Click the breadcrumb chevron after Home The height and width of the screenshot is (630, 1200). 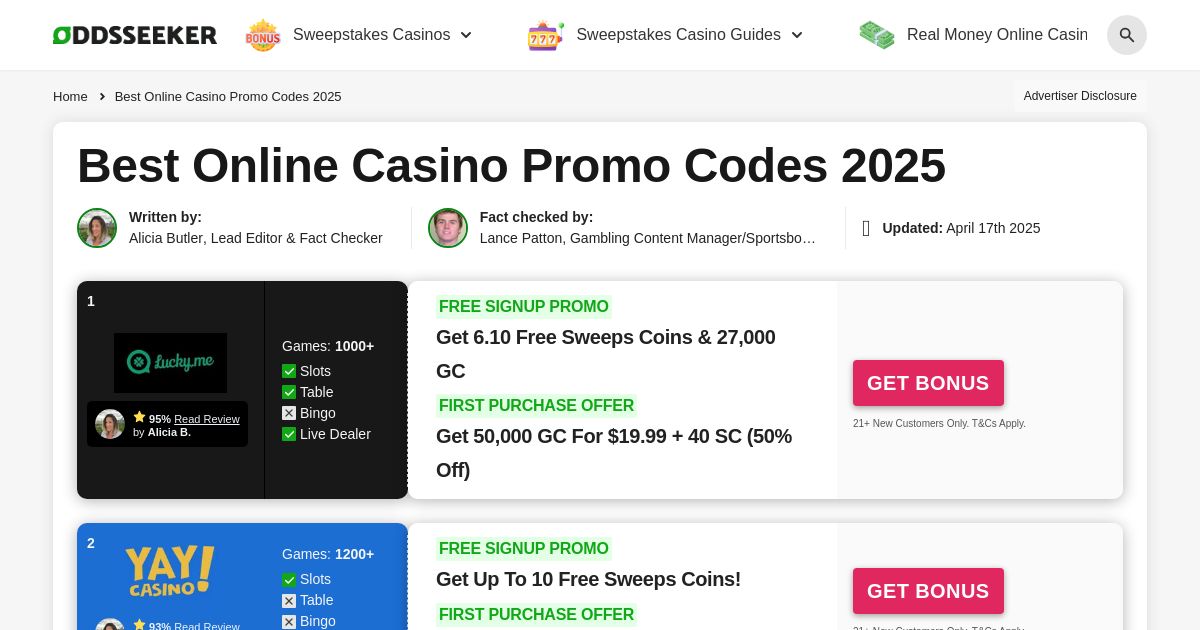click(x=102, y=96)
